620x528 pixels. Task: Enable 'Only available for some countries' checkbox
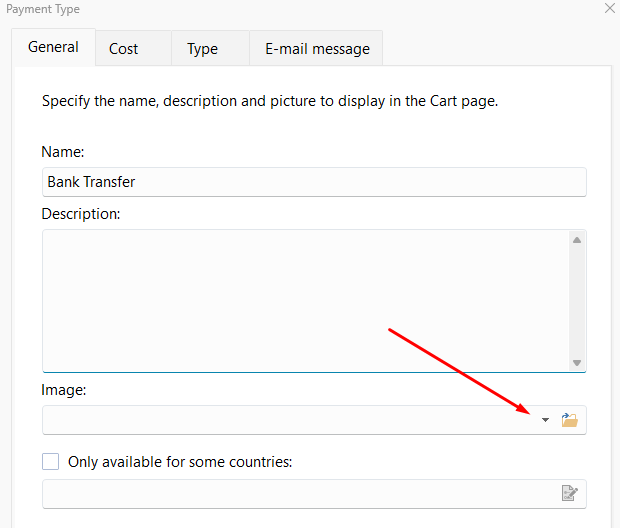click(51, 462)
